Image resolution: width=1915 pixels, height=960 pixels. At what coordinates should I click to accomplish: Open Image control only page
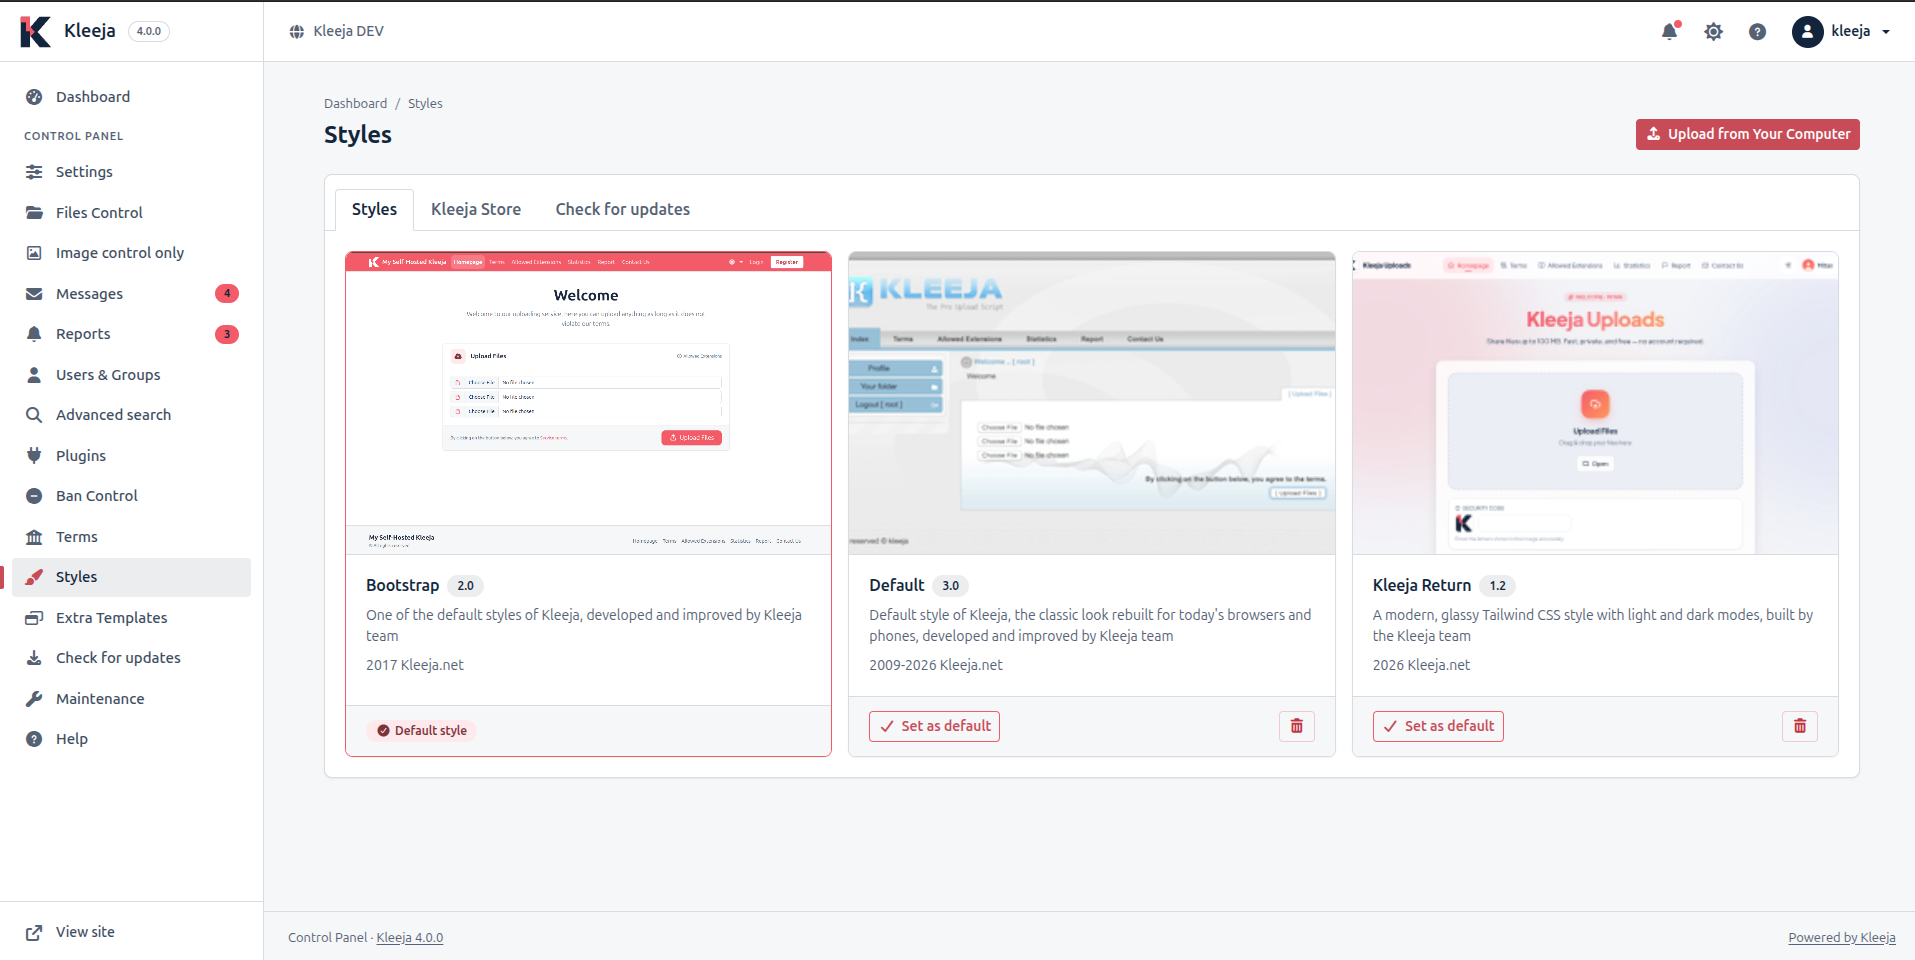(x=131, y=253)
